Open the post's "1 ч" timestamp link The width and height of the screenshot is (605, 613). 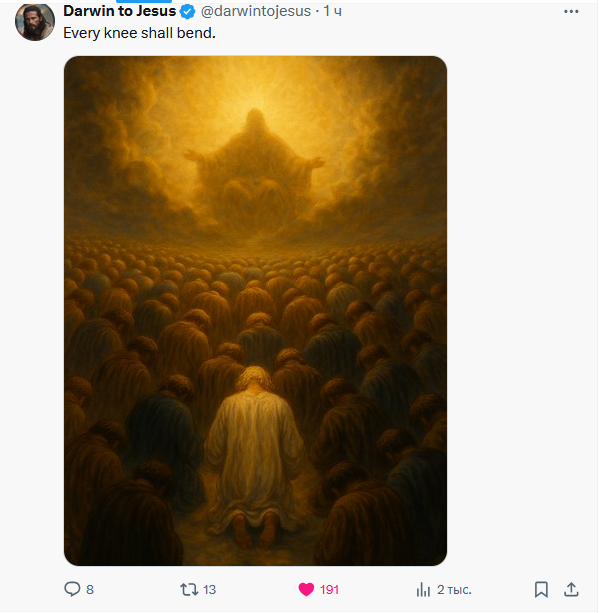click(x=334, y=11)
